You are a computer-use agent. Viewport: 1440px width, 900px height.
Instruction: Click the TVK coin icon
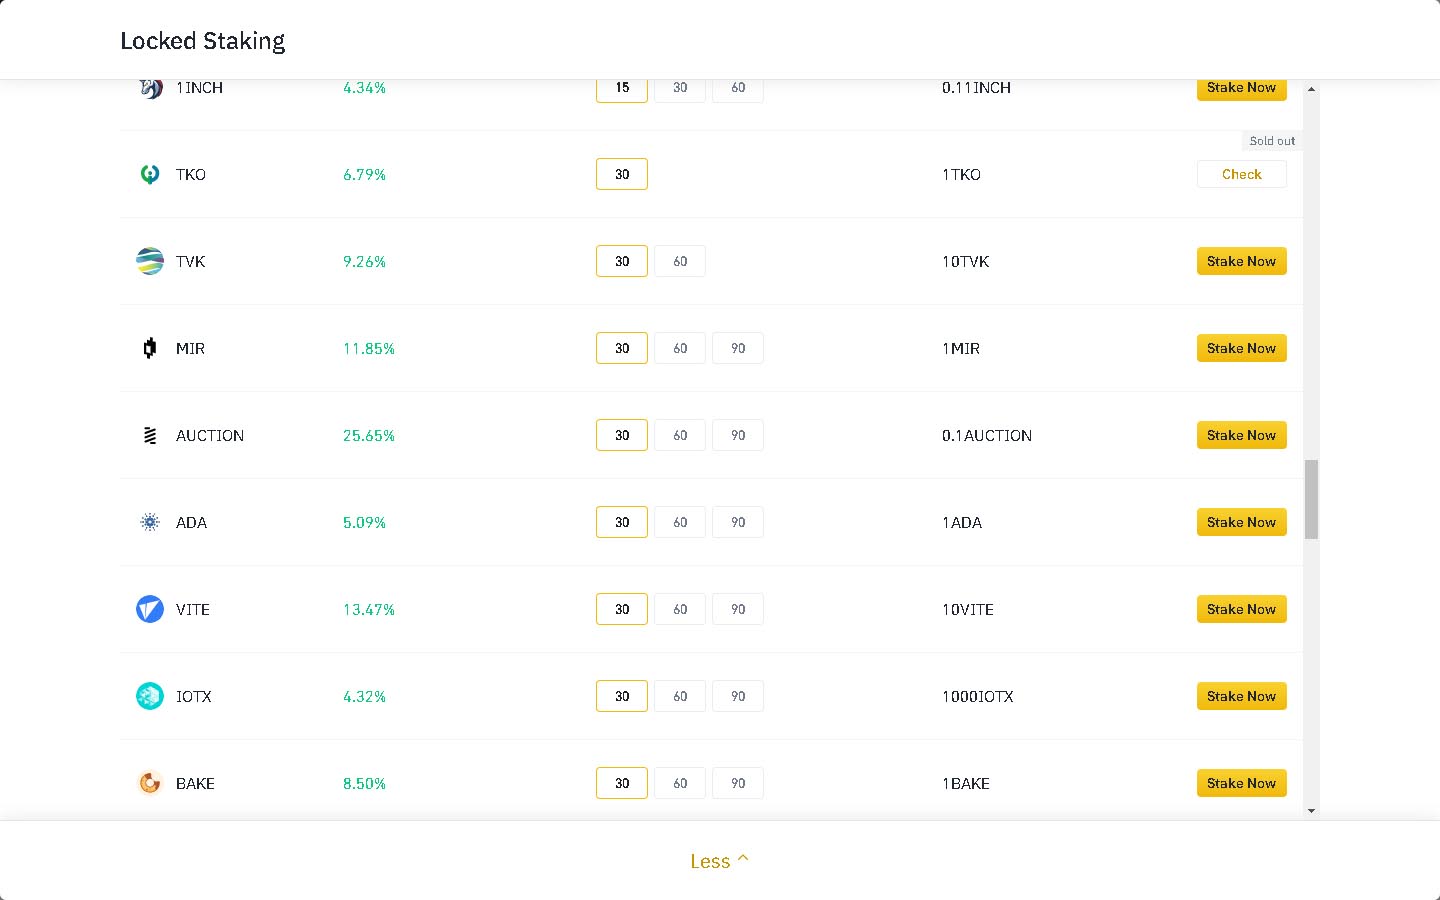pos(150,261)
